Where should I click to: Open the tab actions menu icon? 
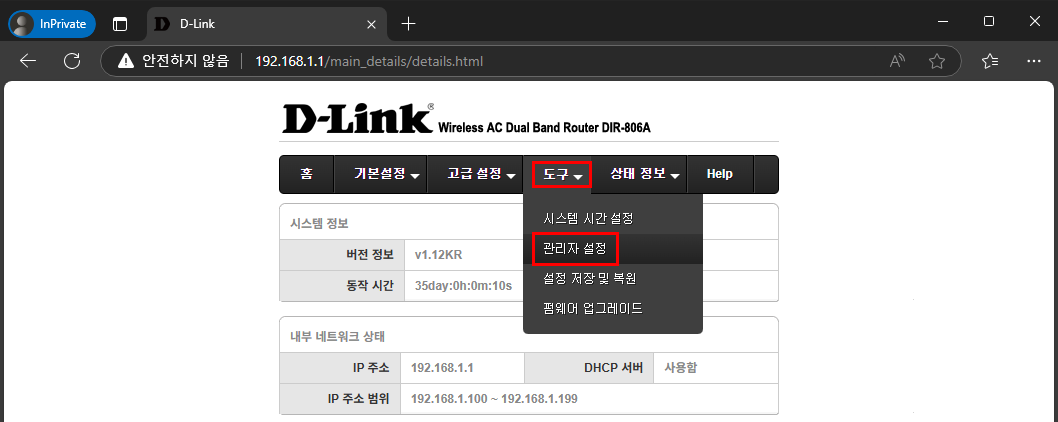[119, 24]
